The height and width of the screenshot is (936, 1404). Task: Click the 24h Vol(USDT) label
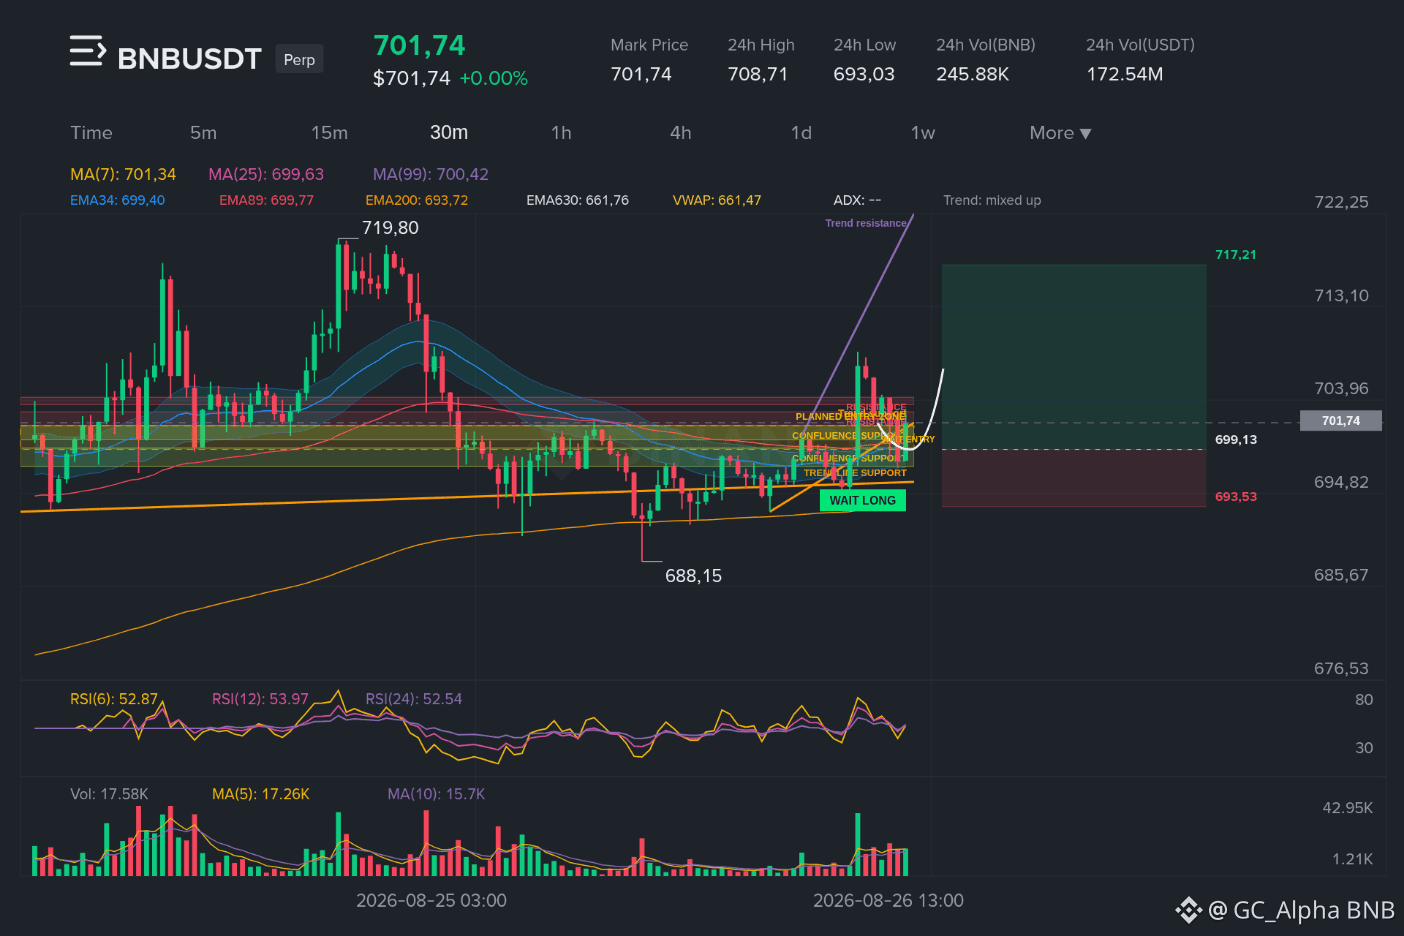[x=1140, y=45]
